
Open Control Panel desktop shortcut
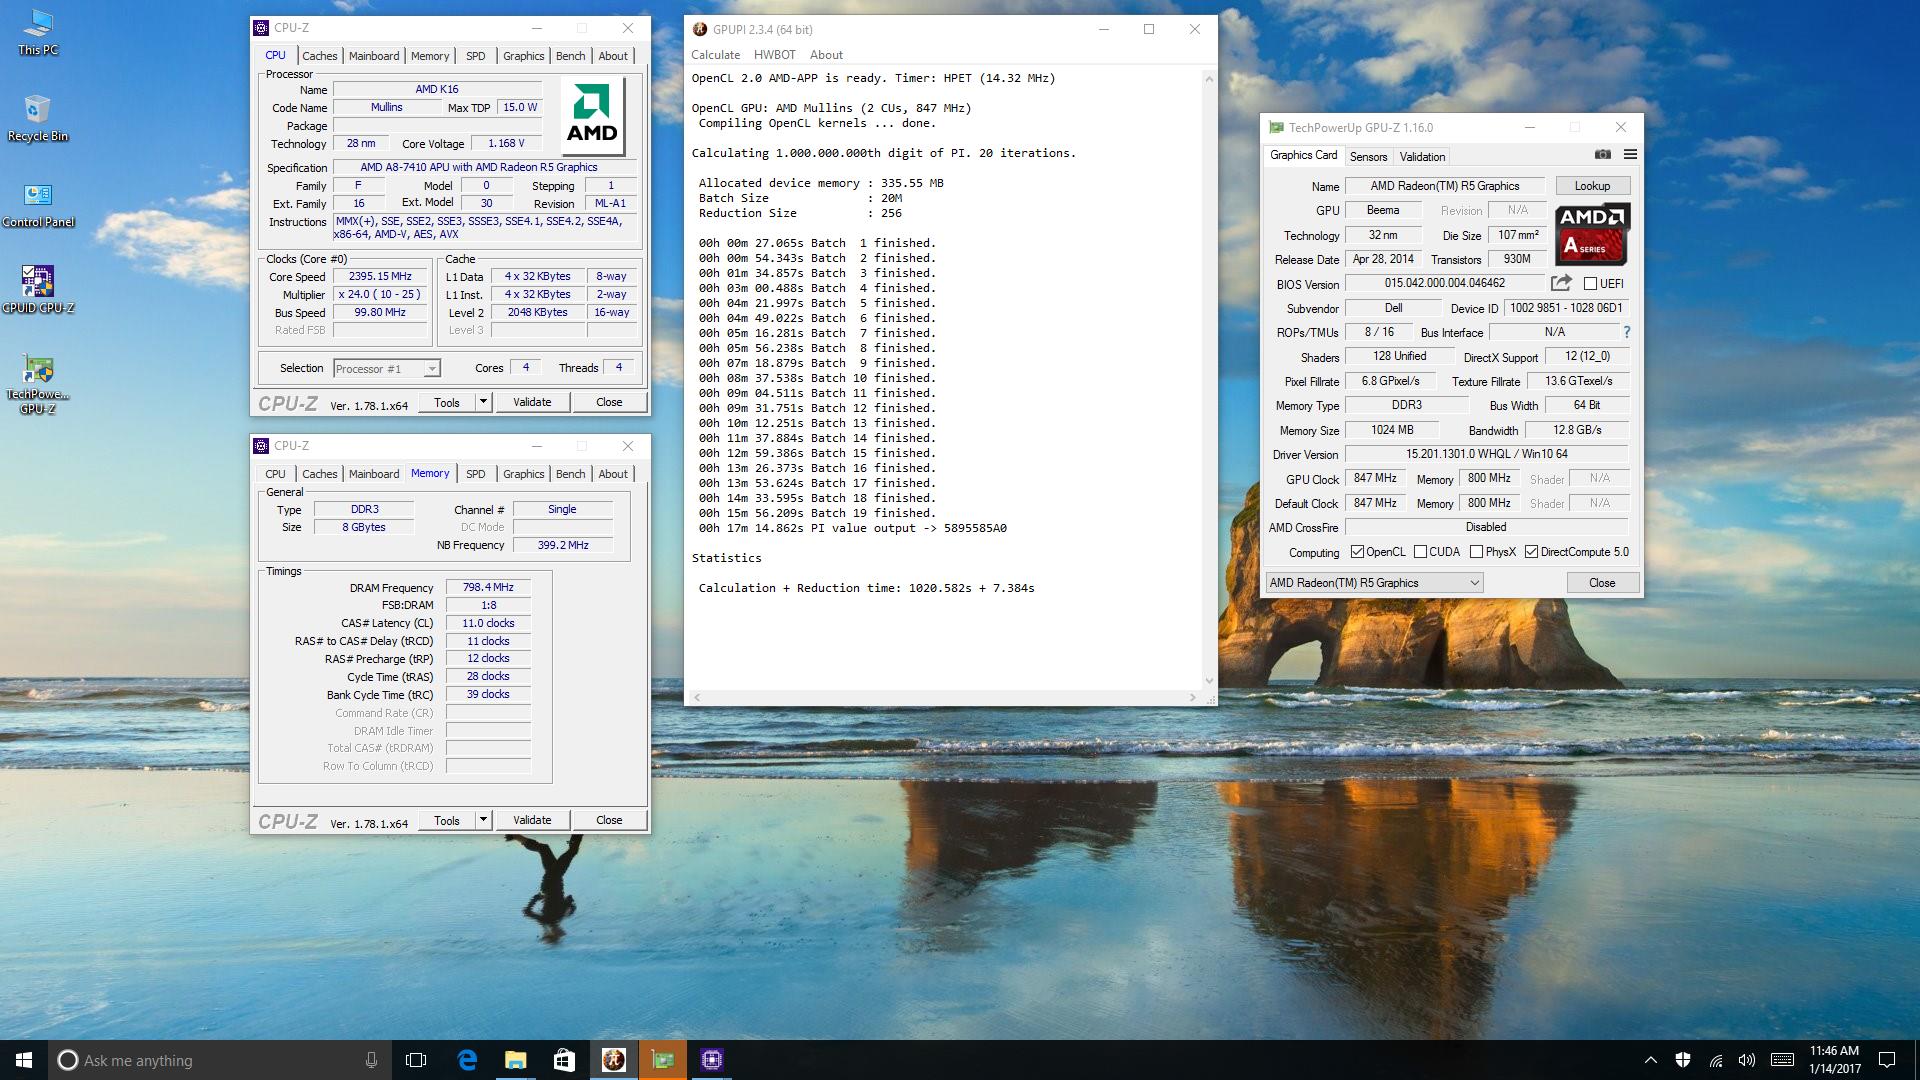(x=38, y=204)
